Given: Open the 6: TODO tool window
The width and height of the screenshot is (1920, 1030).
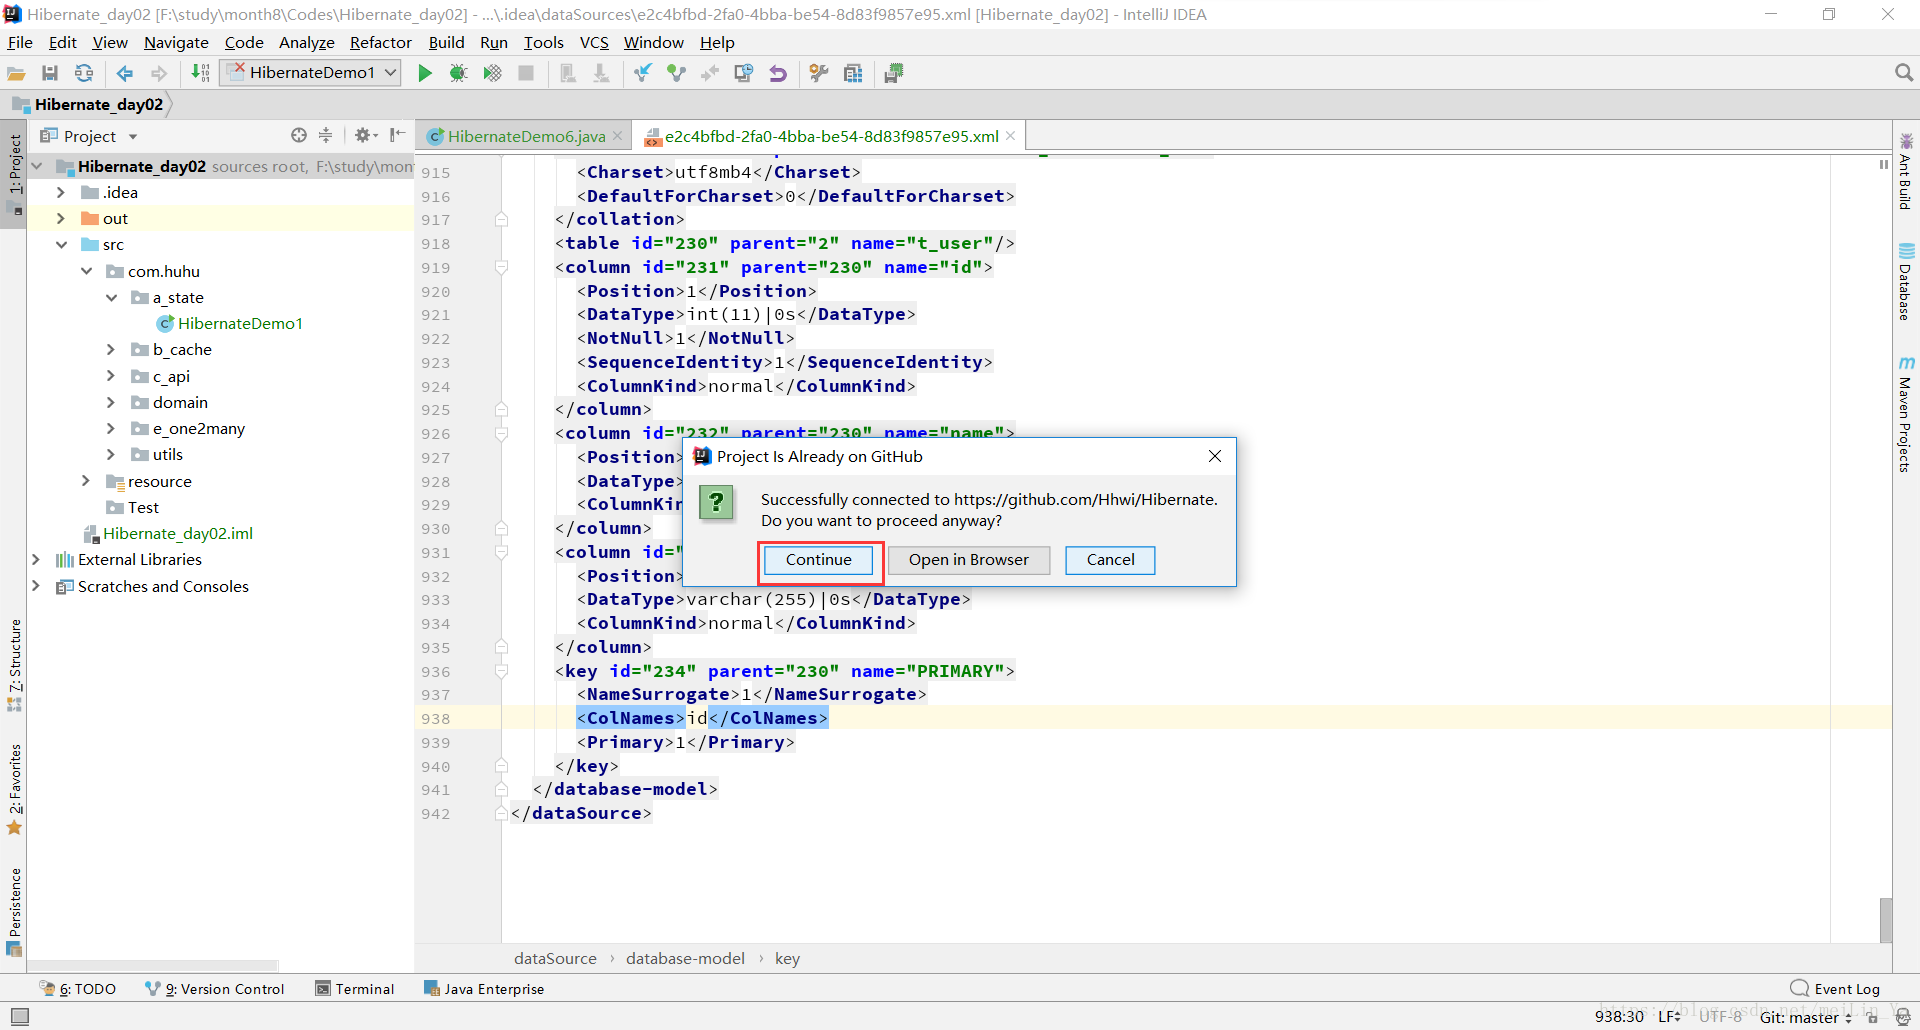Looking at the screenshot, I should point(78,989).
